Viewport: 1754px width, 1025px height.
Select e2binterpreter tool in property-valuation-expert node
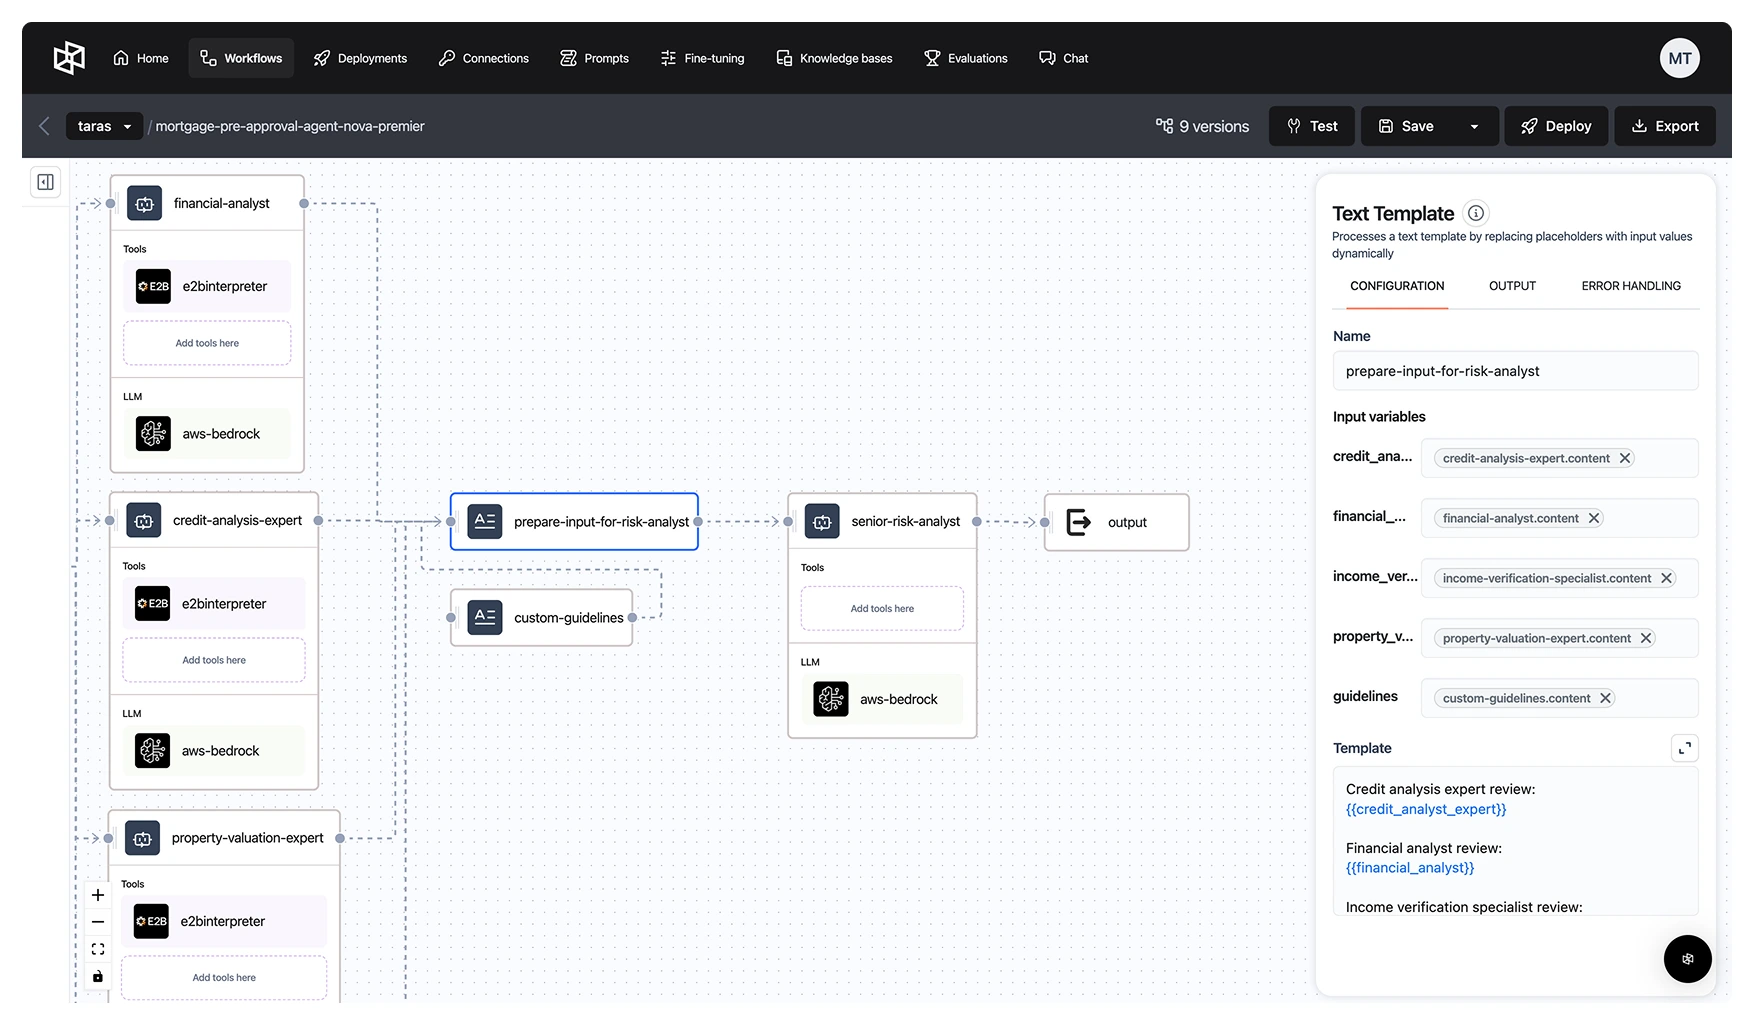224,921
